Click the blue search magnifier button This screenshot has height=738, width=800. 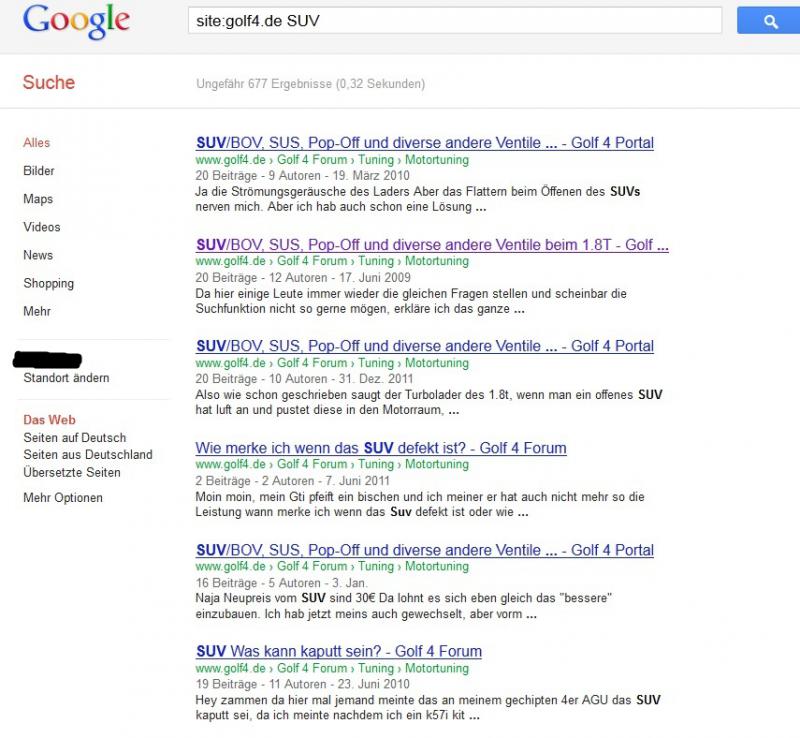(768, 21)
